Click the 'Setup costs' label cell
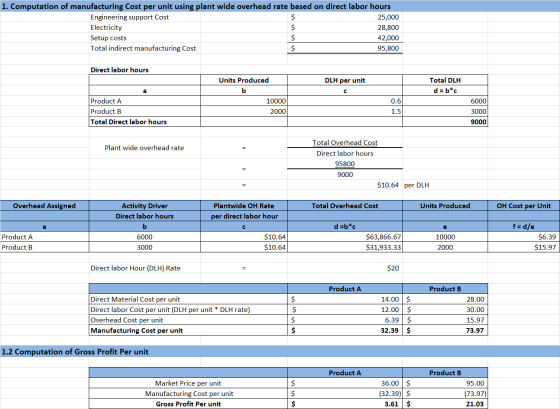This screenshot has height=409, width=560. (108, 38)
